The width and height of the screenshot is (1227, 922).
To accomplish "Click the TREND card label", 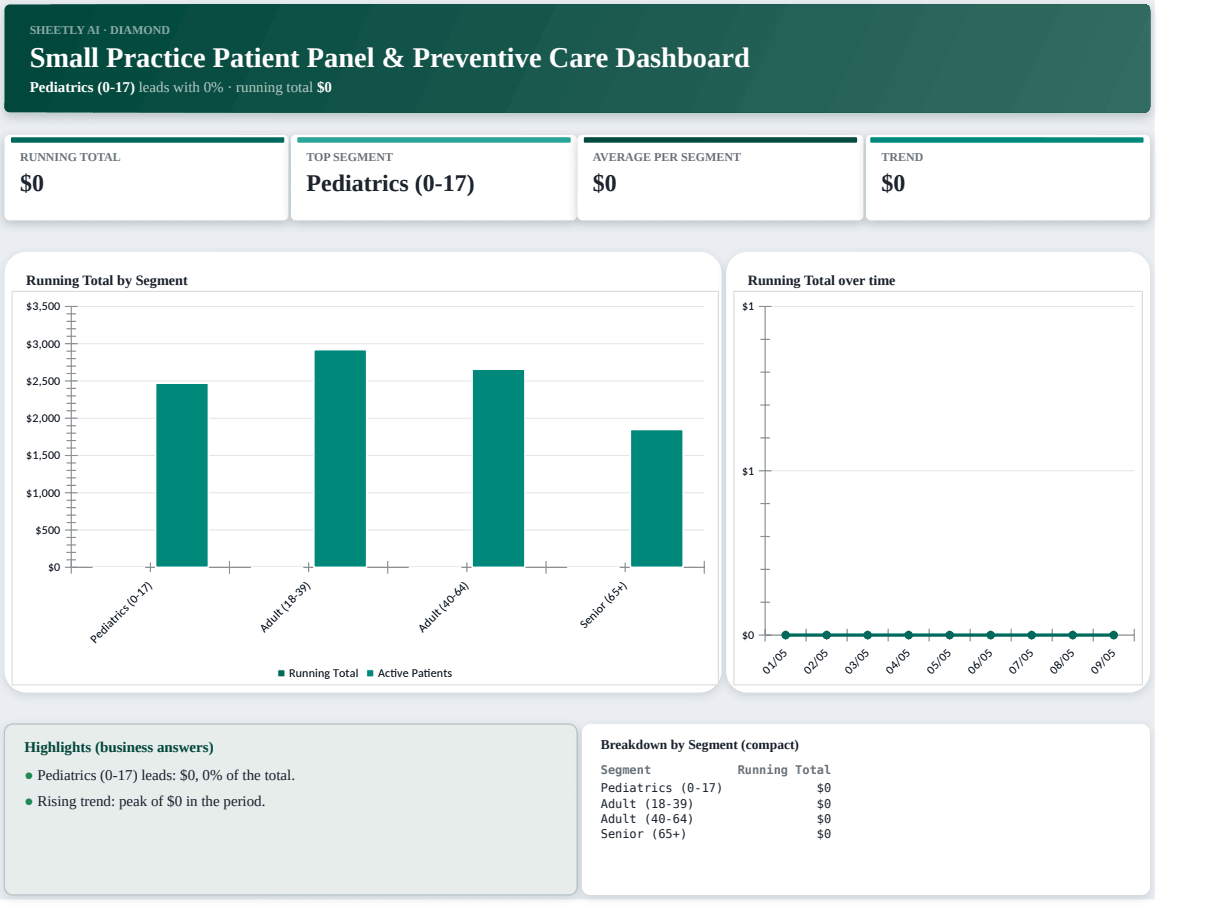I will click(902, 157).
